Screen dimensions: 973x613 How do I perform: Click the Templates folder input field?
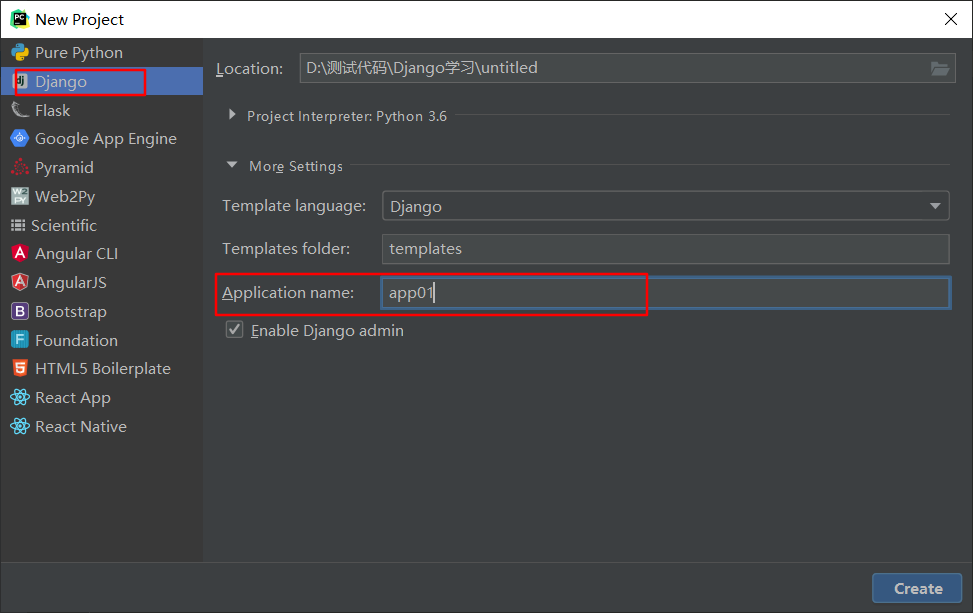[665, 249]
